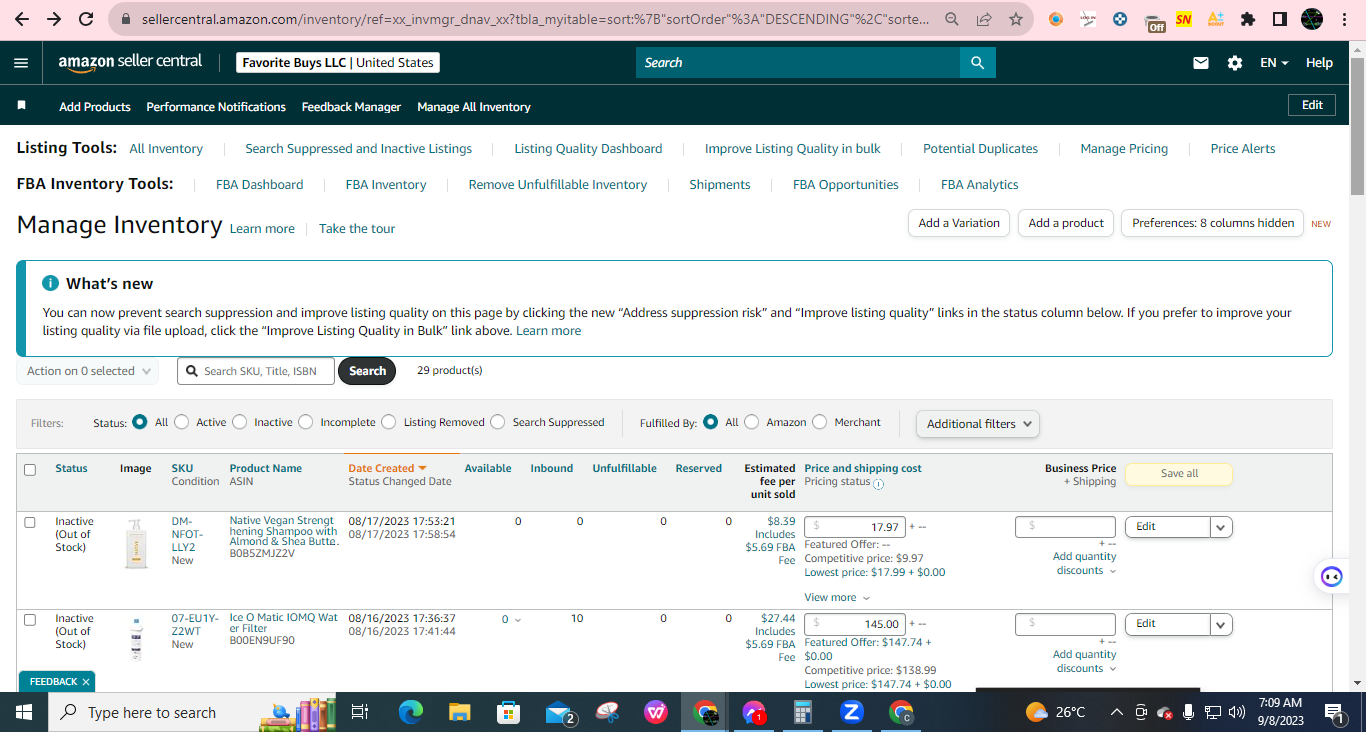This screenshot has width=1366, height=732.
Task: Click the floating chat assistant icon
Action: point(1331,576)
